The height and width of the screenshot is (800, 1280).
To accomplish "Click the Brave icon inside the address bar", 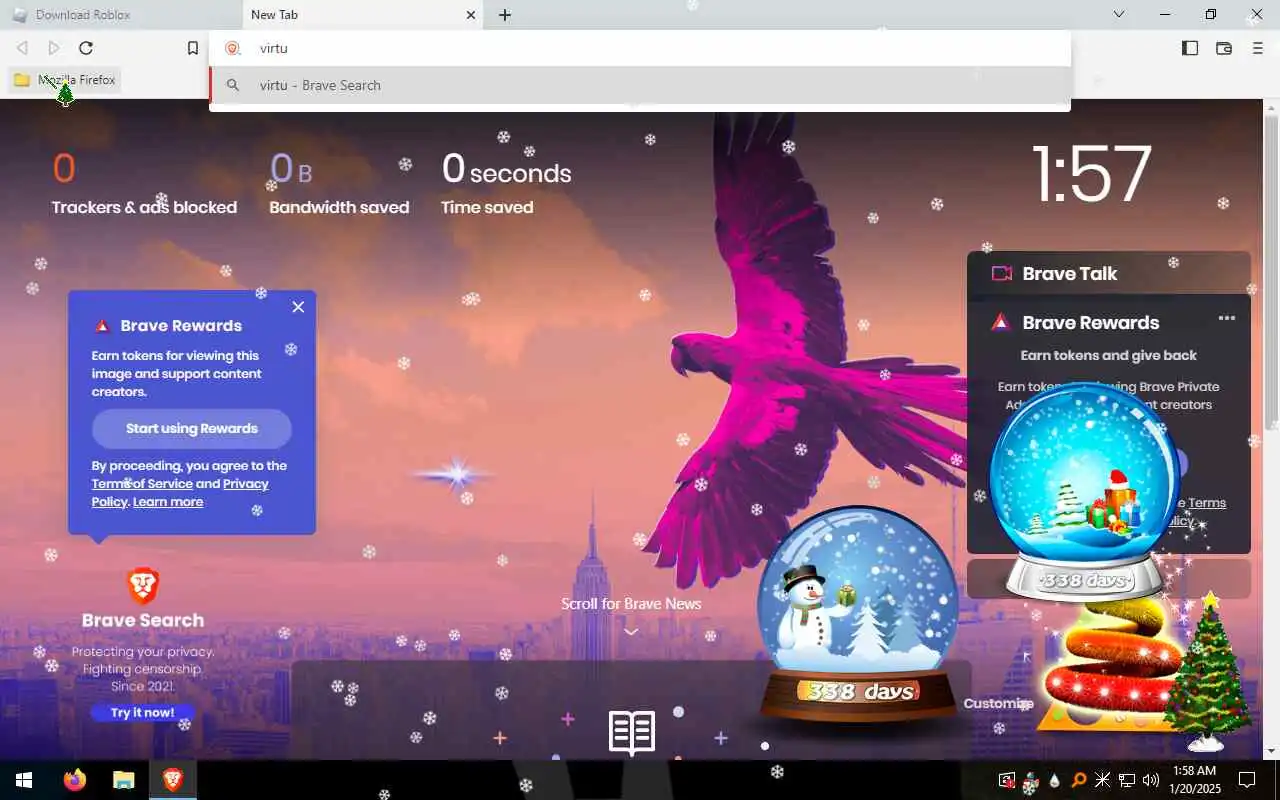I will tap(233, 48).
